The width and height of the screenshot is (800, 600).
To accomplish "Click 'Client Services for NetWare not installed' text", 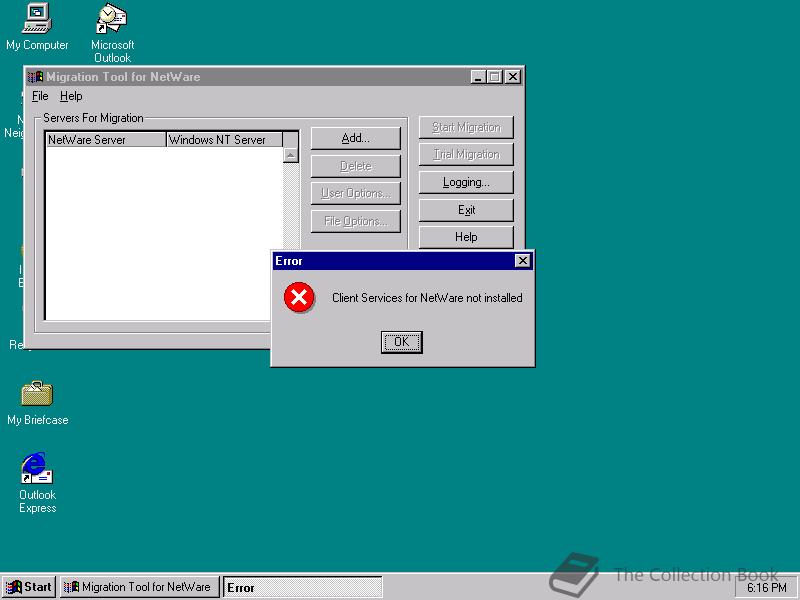I will click(427, 298).
